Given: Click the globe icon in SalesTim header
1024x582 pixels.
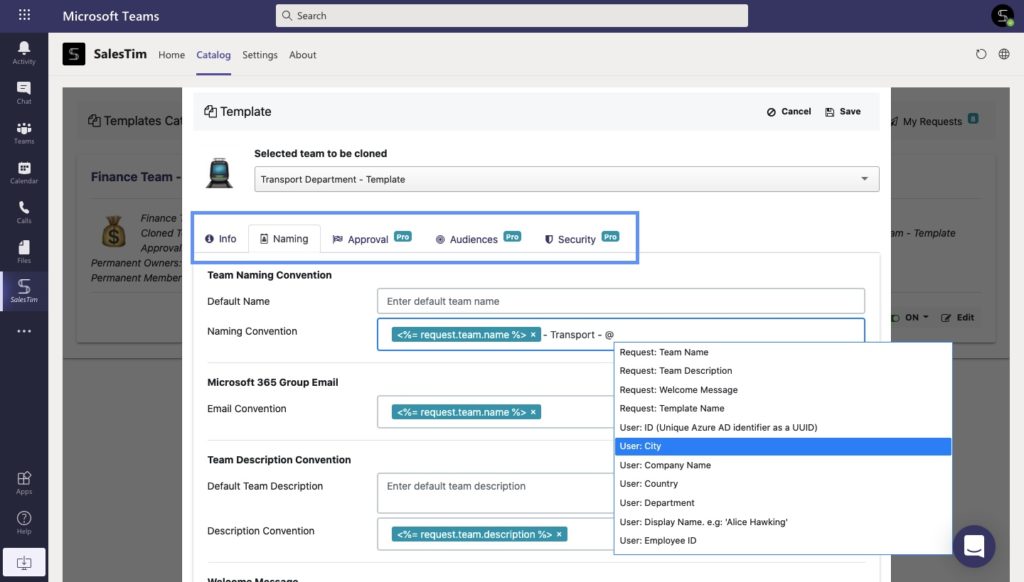Looking at the screenshot, I should (1004, 54).
